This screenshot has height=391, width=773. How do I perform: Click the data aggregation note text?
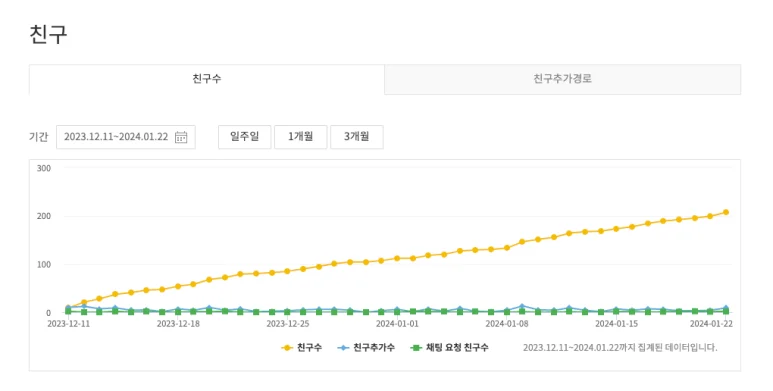click(620, 348)
